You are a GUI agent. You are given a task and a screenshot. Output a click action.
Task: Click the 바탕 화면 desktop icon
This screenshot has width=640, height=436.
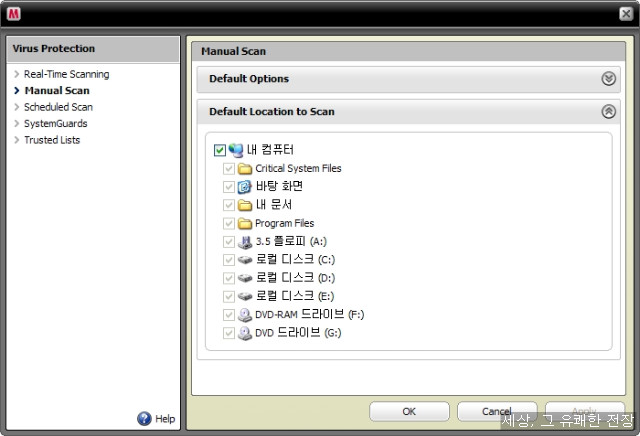[x=244, y=187]
